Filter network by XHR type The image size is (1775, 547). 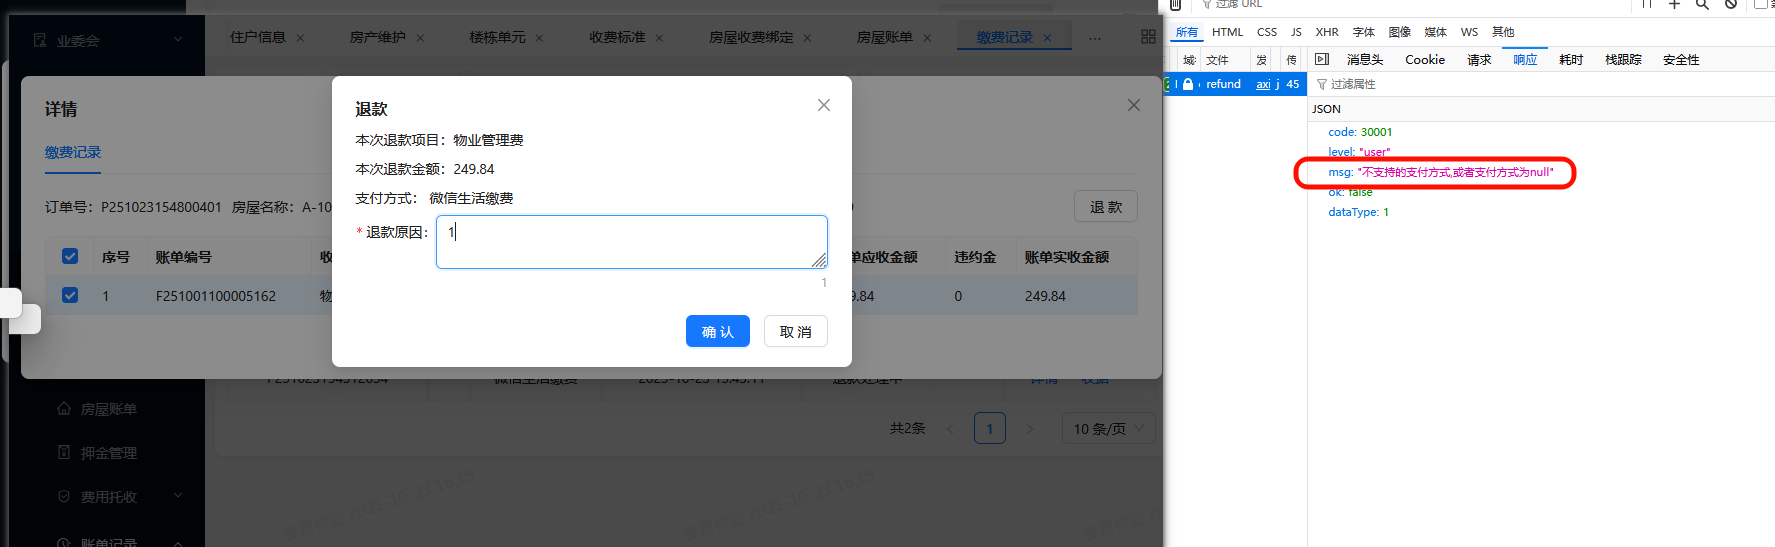tap(1327, 32)
